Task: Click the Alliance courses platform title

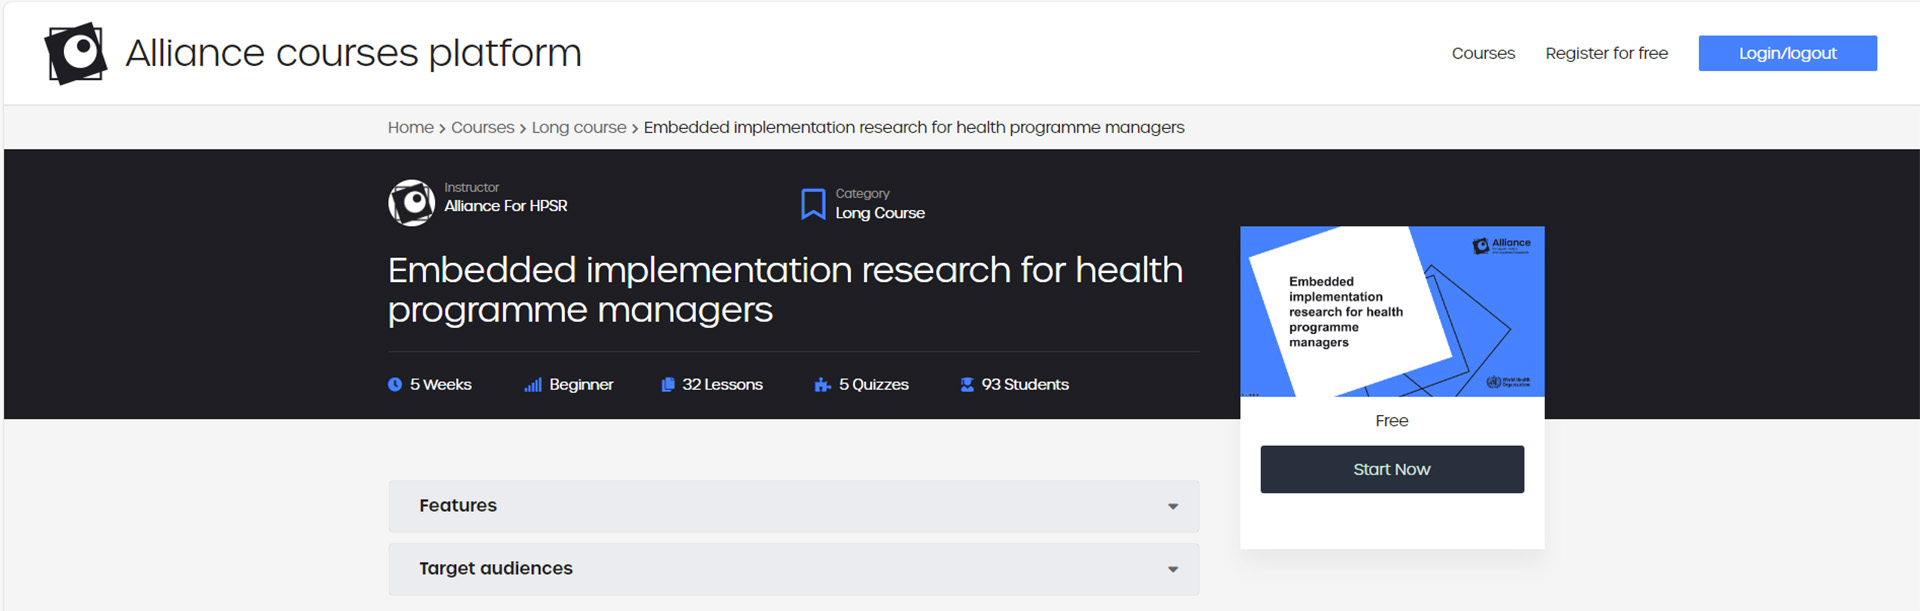Action: click(x=353, y=53)
